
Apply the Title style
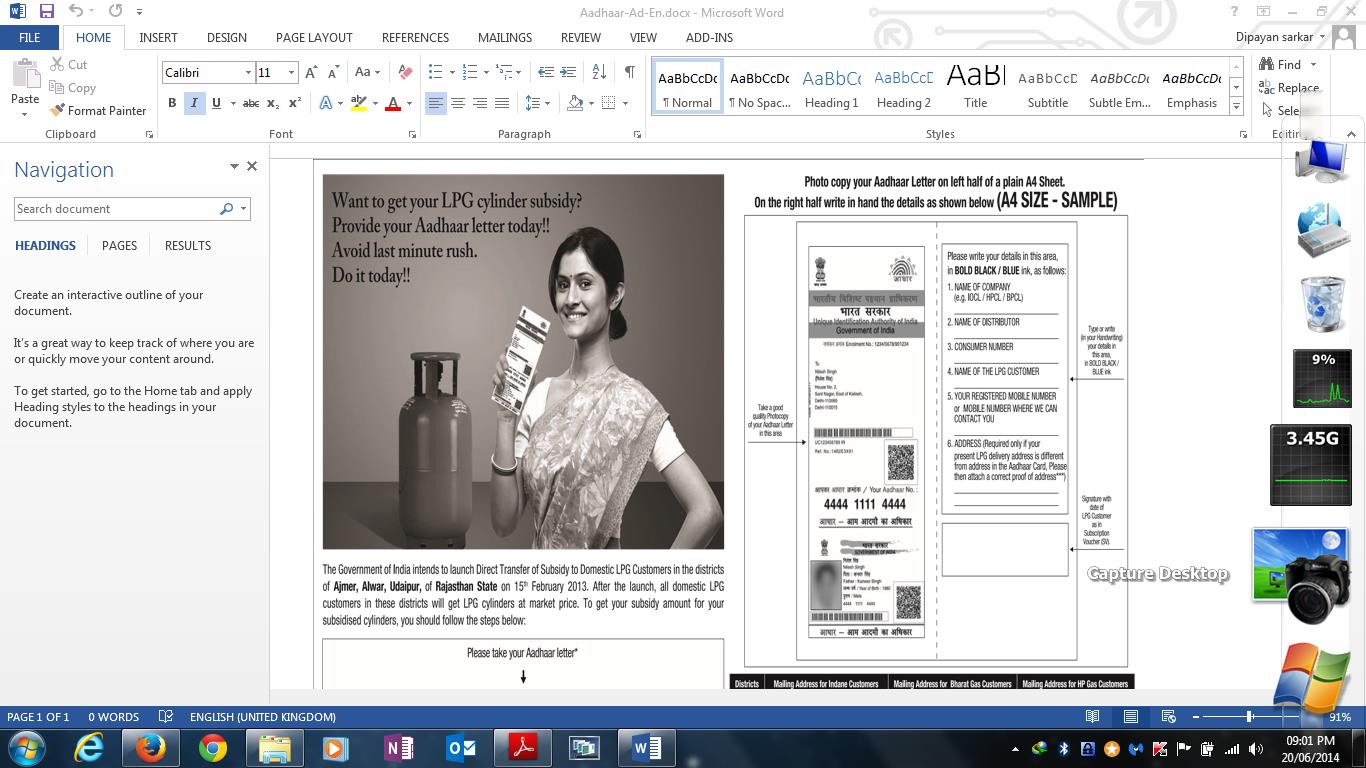(975, 88)
